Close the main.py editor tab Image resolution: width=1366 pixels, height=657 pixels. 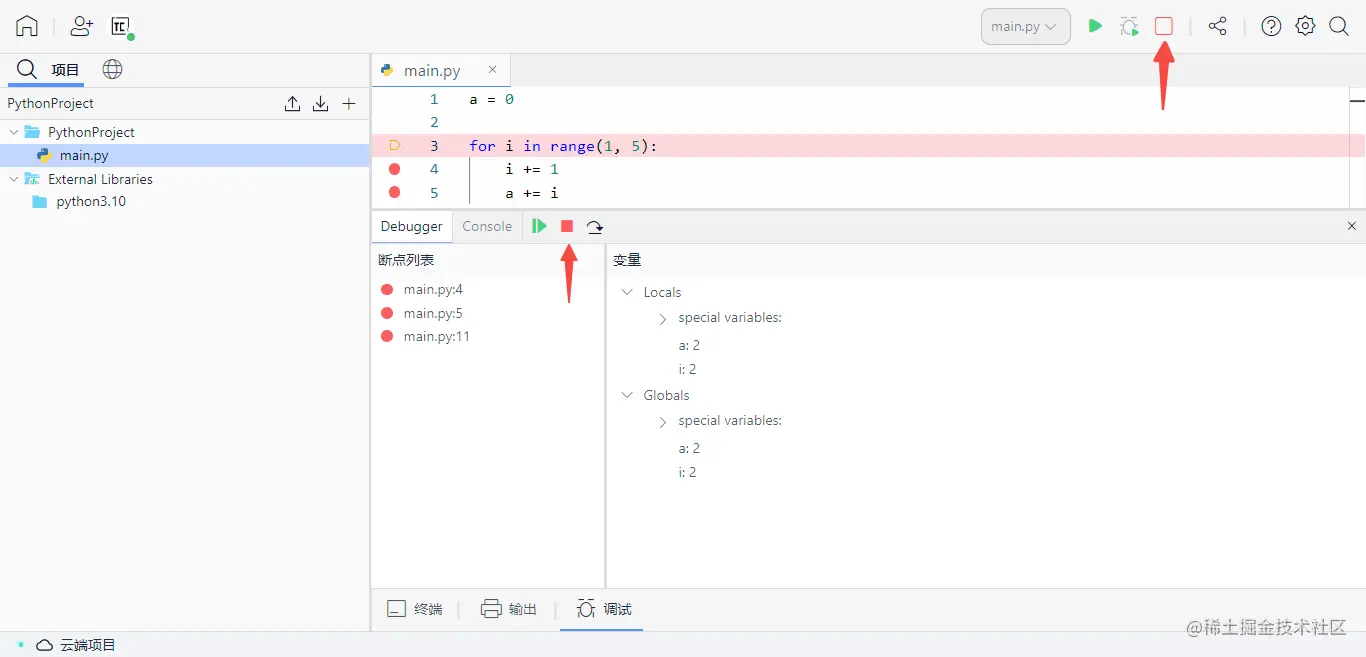tap(492, 69)
